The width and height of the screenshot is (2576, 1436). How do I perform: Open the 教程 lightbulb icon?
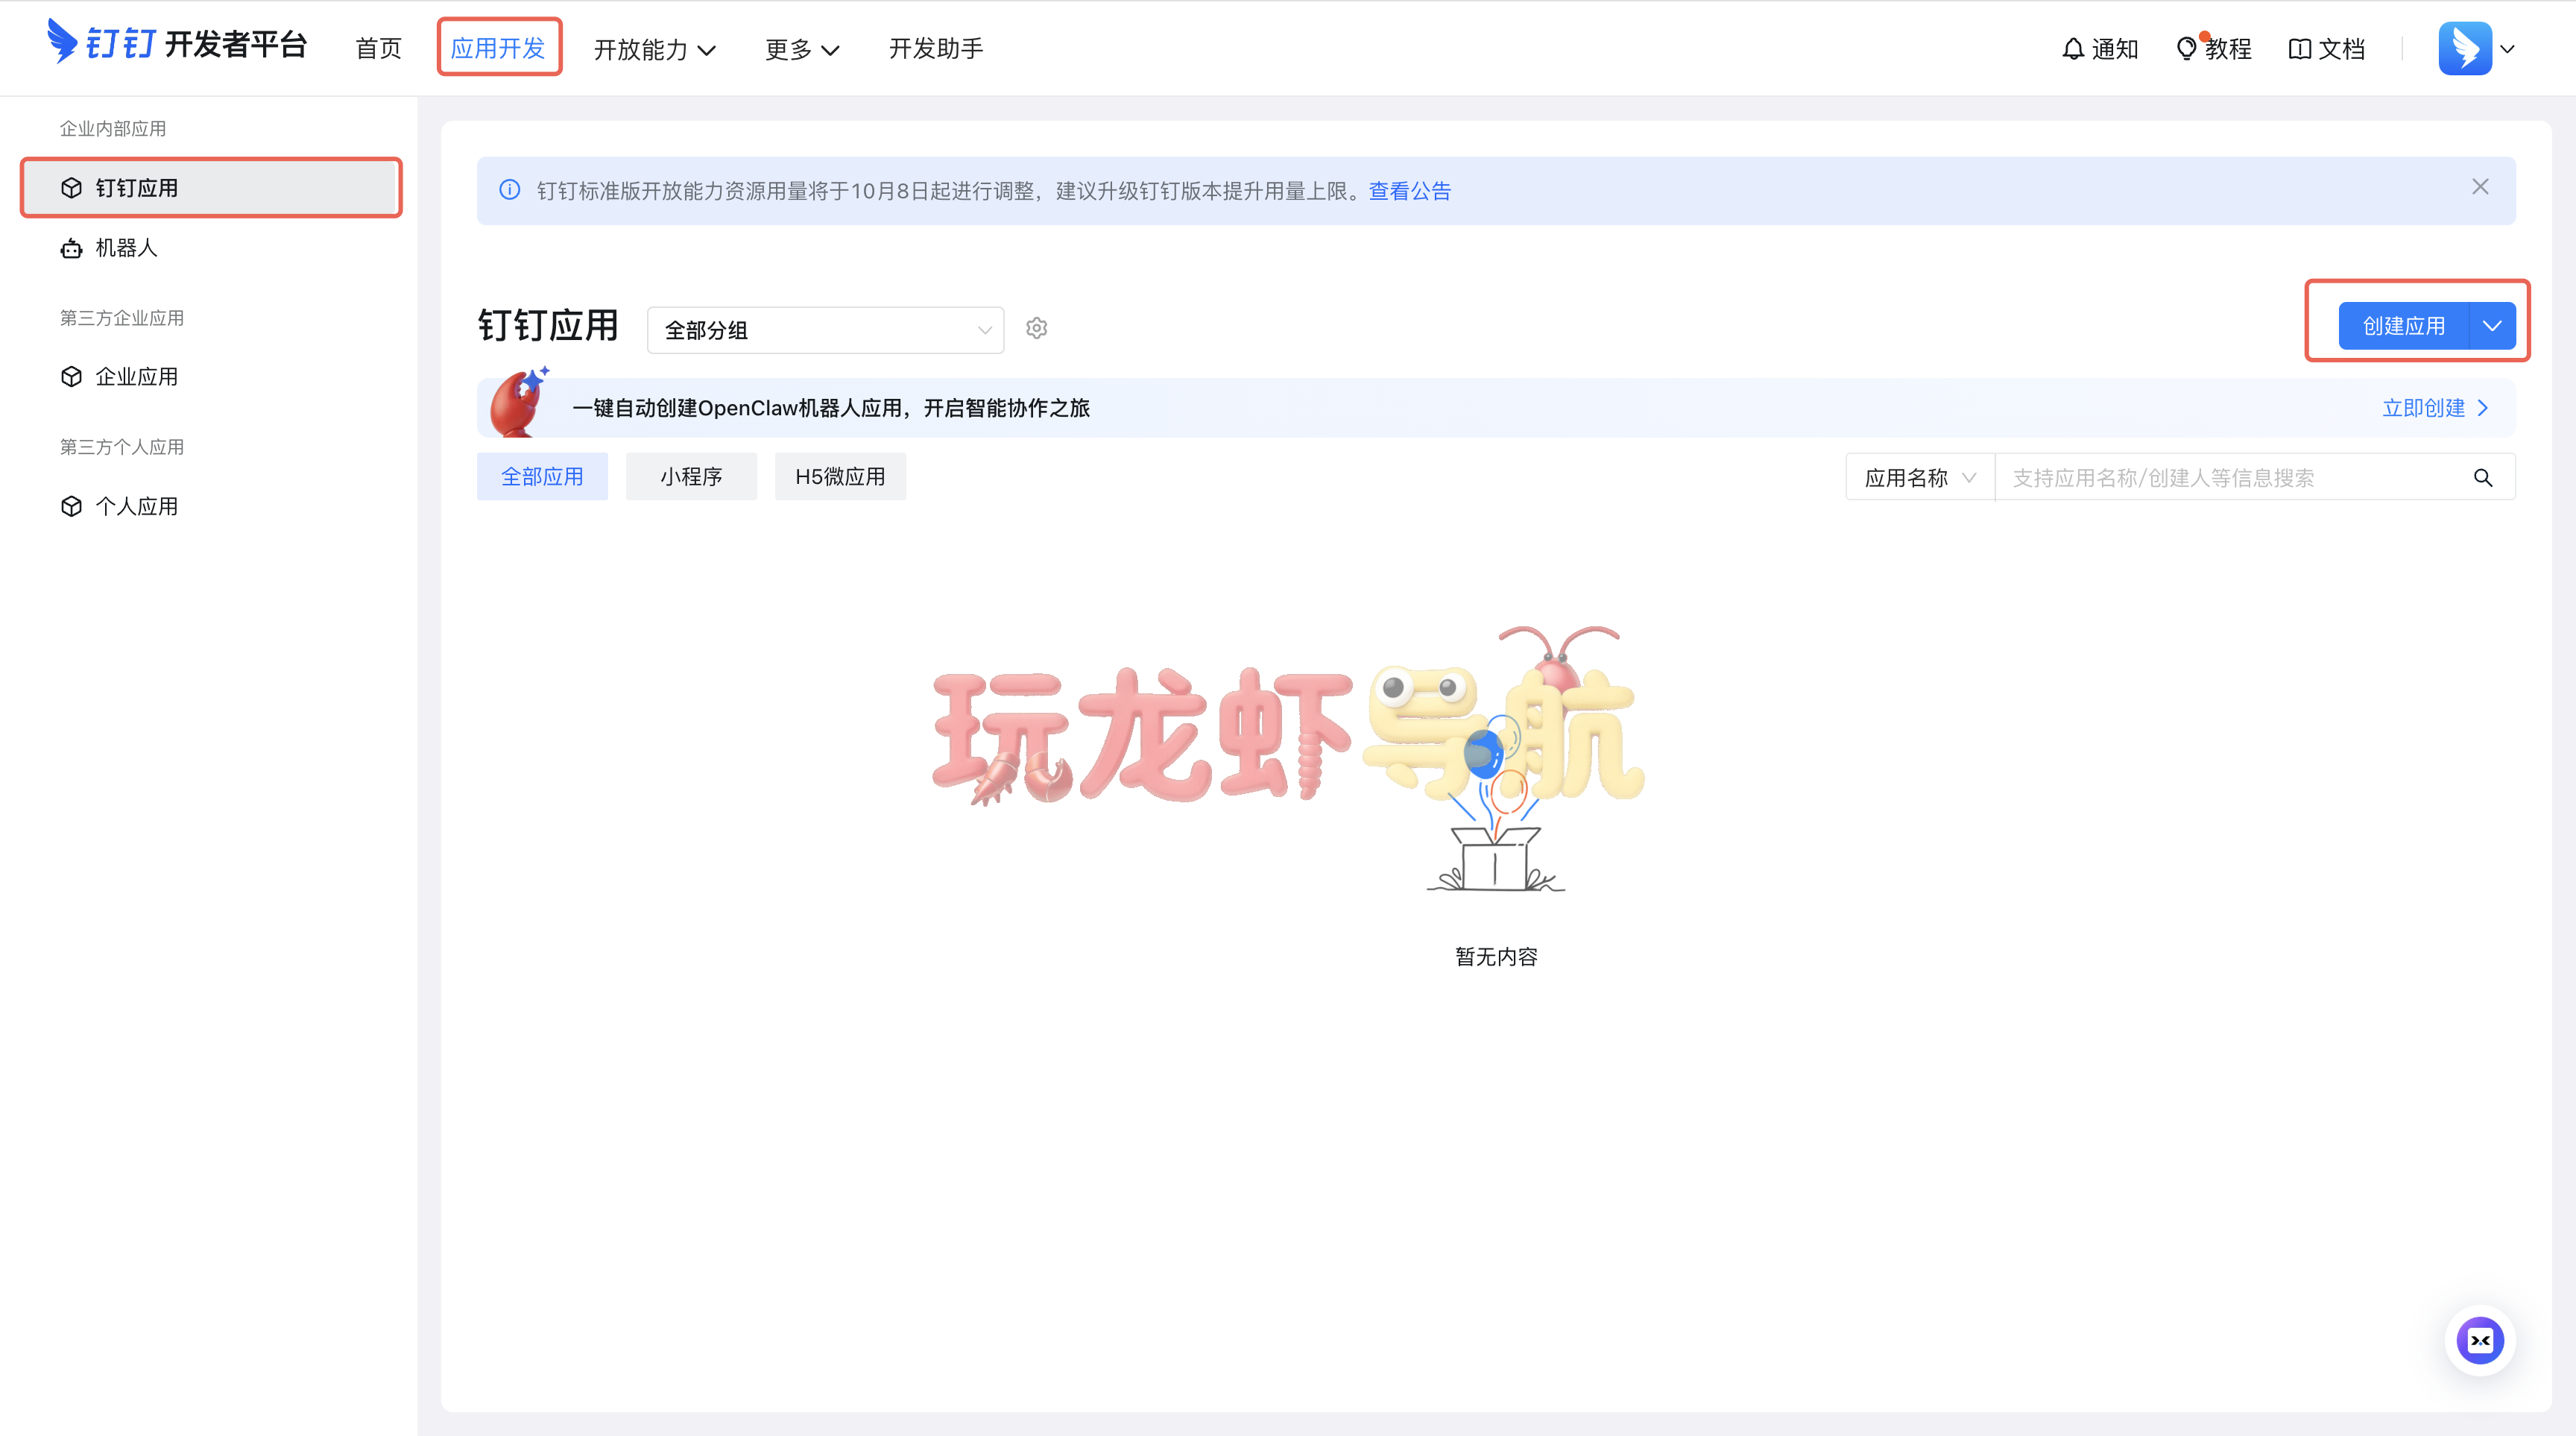tap(2186, 48)
